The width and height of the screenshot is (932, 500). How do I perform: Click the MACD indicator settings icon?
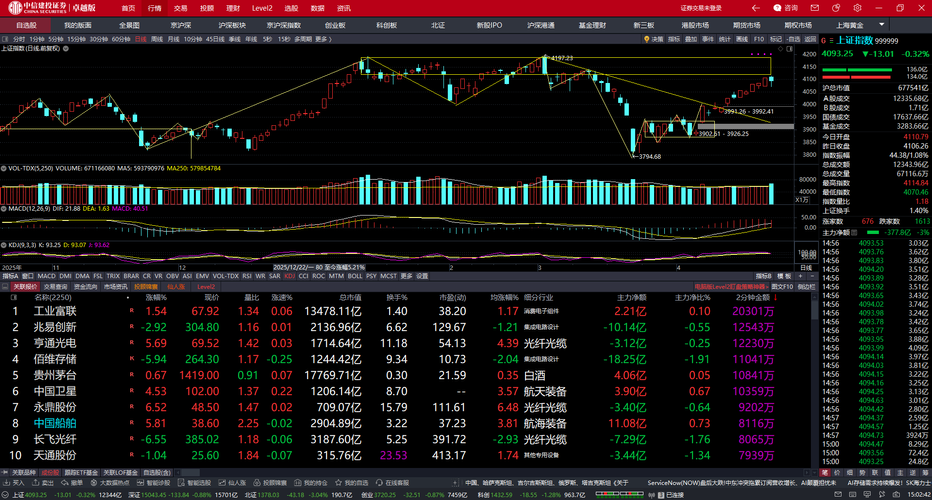4,209
